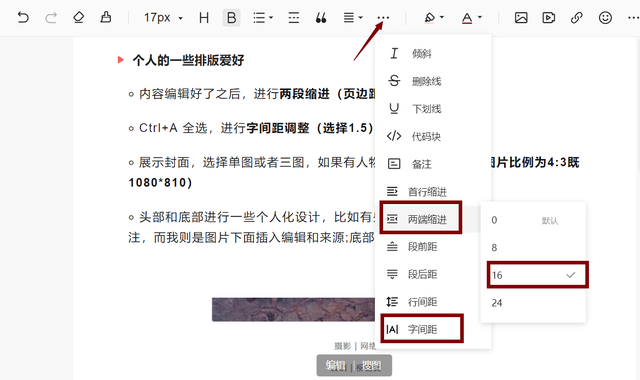Click the format painter brush icon
Screen dimensions: 640x380
coord(106,18)
